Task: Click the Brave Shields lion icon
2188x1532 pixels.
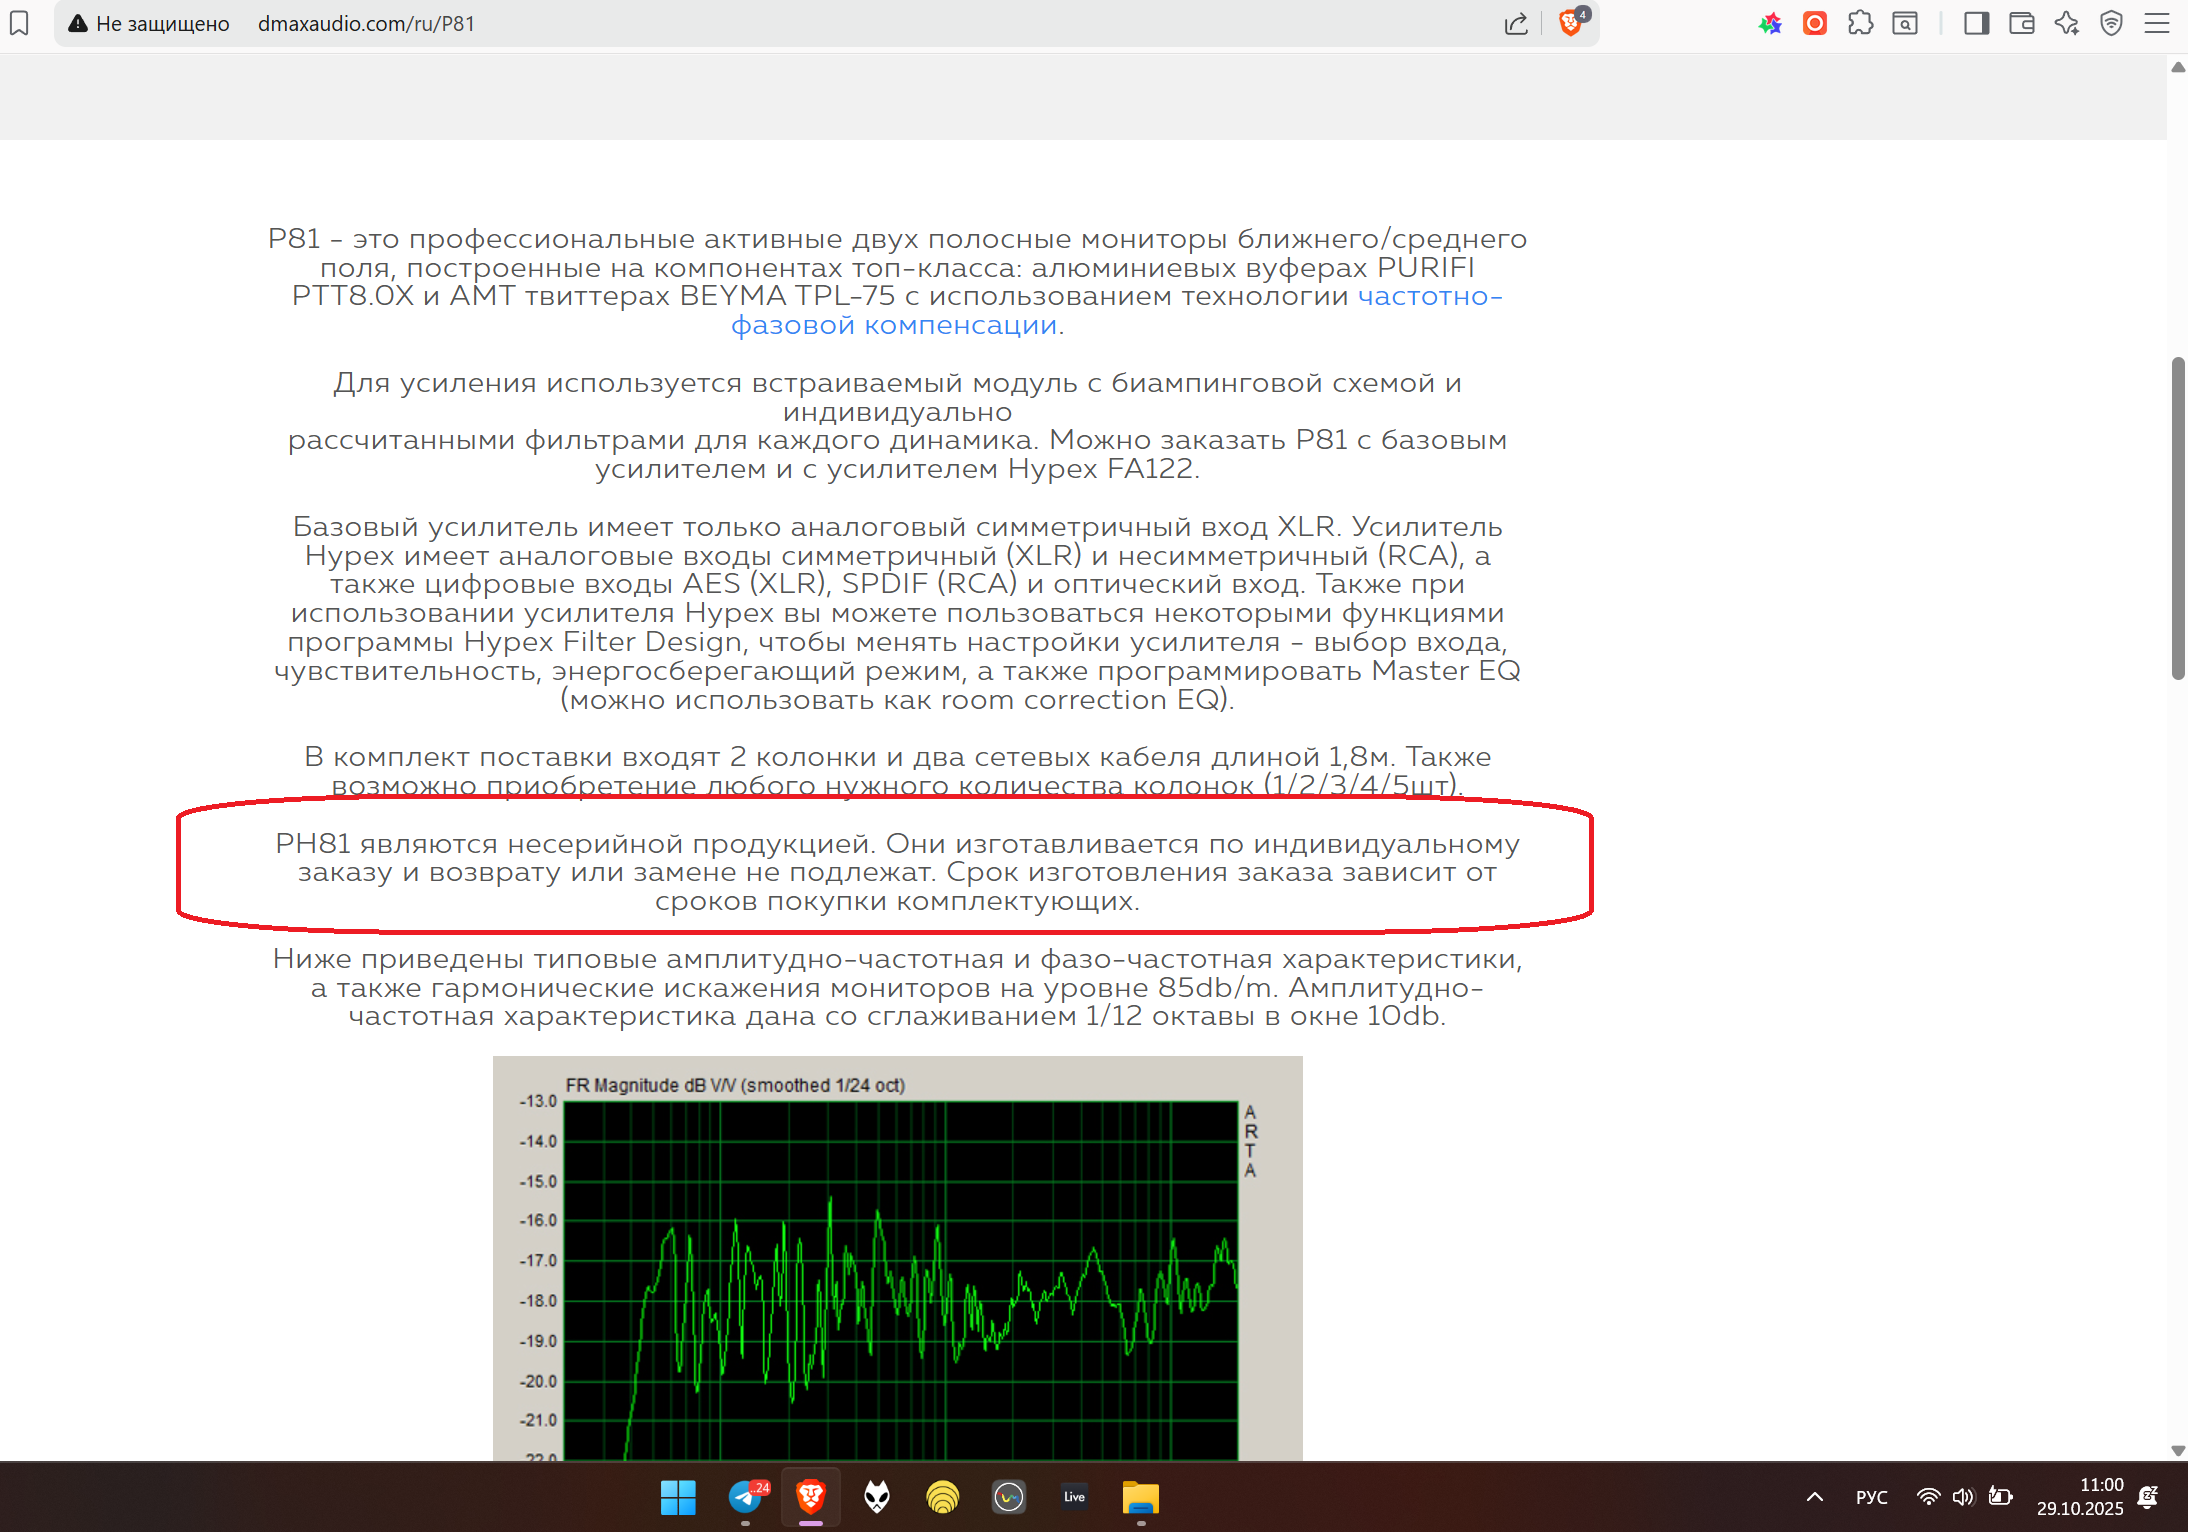Action: 1570,23
